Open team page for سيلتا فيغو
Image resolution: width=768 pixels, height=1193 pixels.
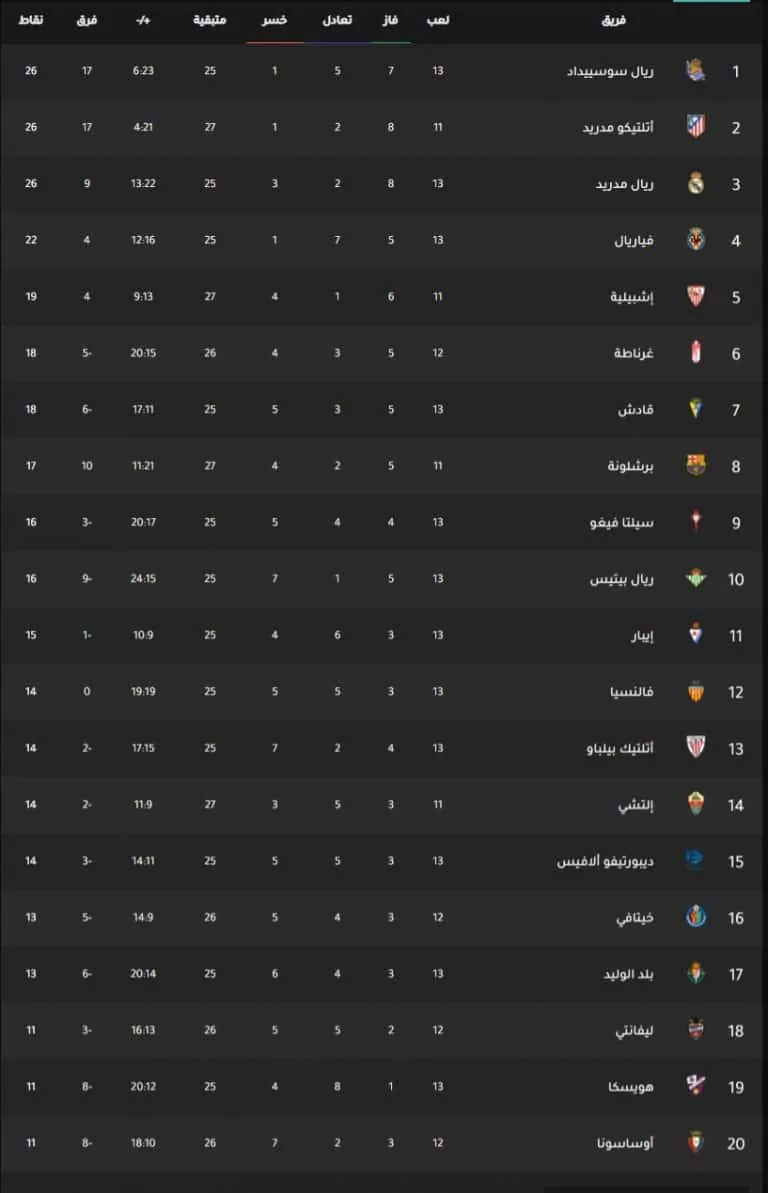(x=622, y=523)
